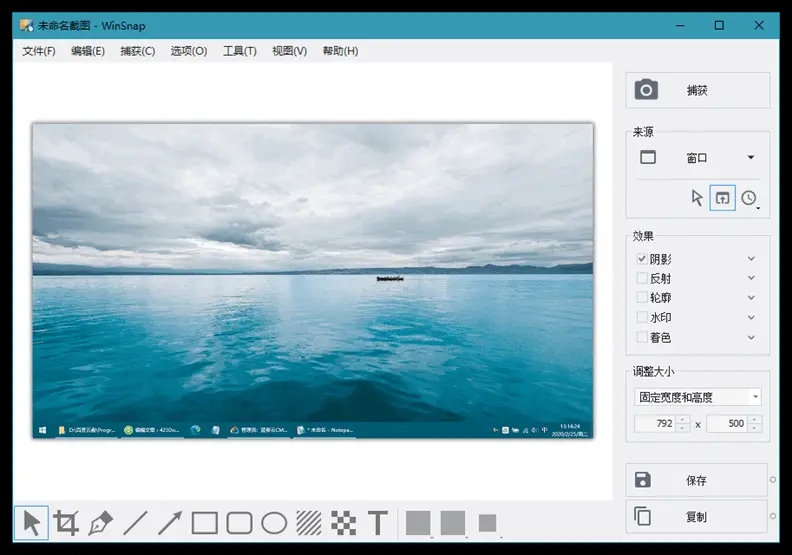Select the Pixelate checkerboard tool

point(343,522)
